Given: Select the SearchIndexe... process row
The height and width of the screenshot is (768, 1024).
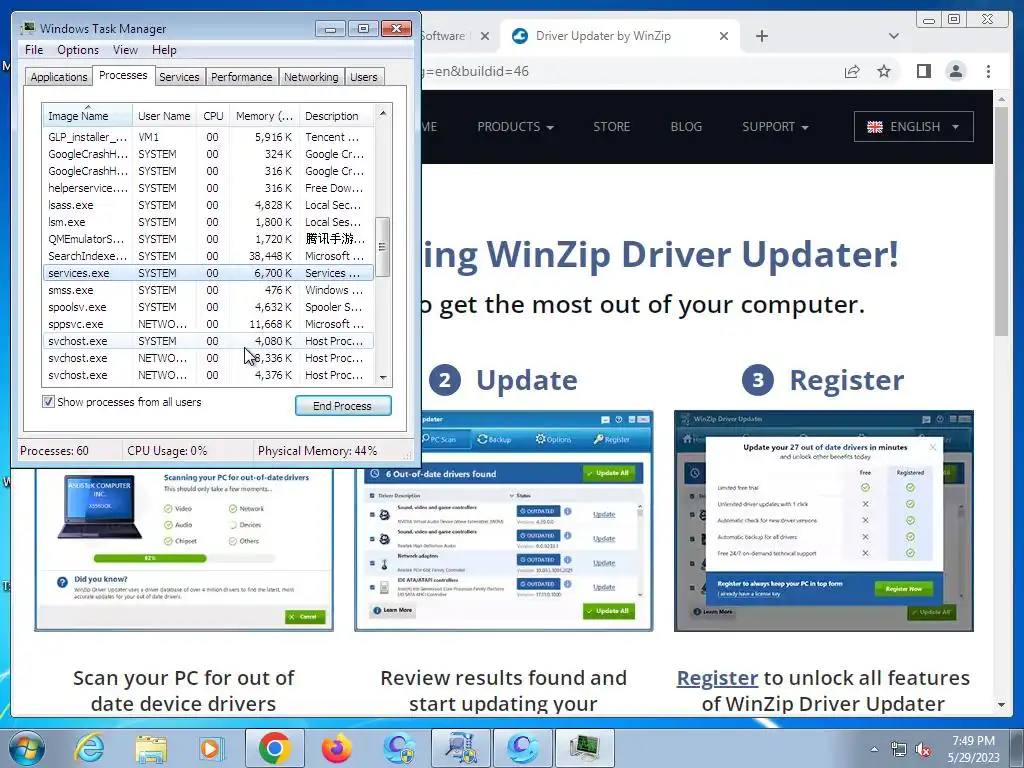Looking at the screenshot, I should 208,256.
